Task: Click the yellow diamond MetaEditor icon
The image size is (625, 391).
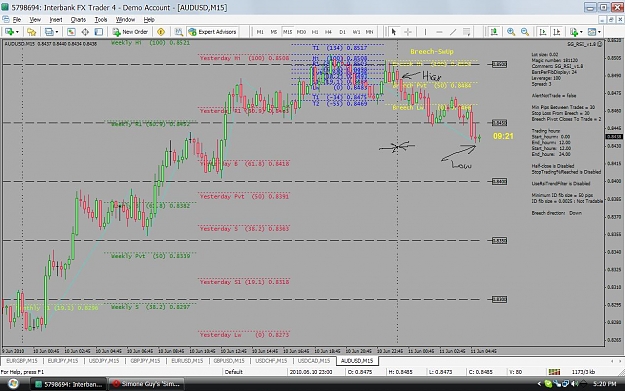Action: (161, 32)
